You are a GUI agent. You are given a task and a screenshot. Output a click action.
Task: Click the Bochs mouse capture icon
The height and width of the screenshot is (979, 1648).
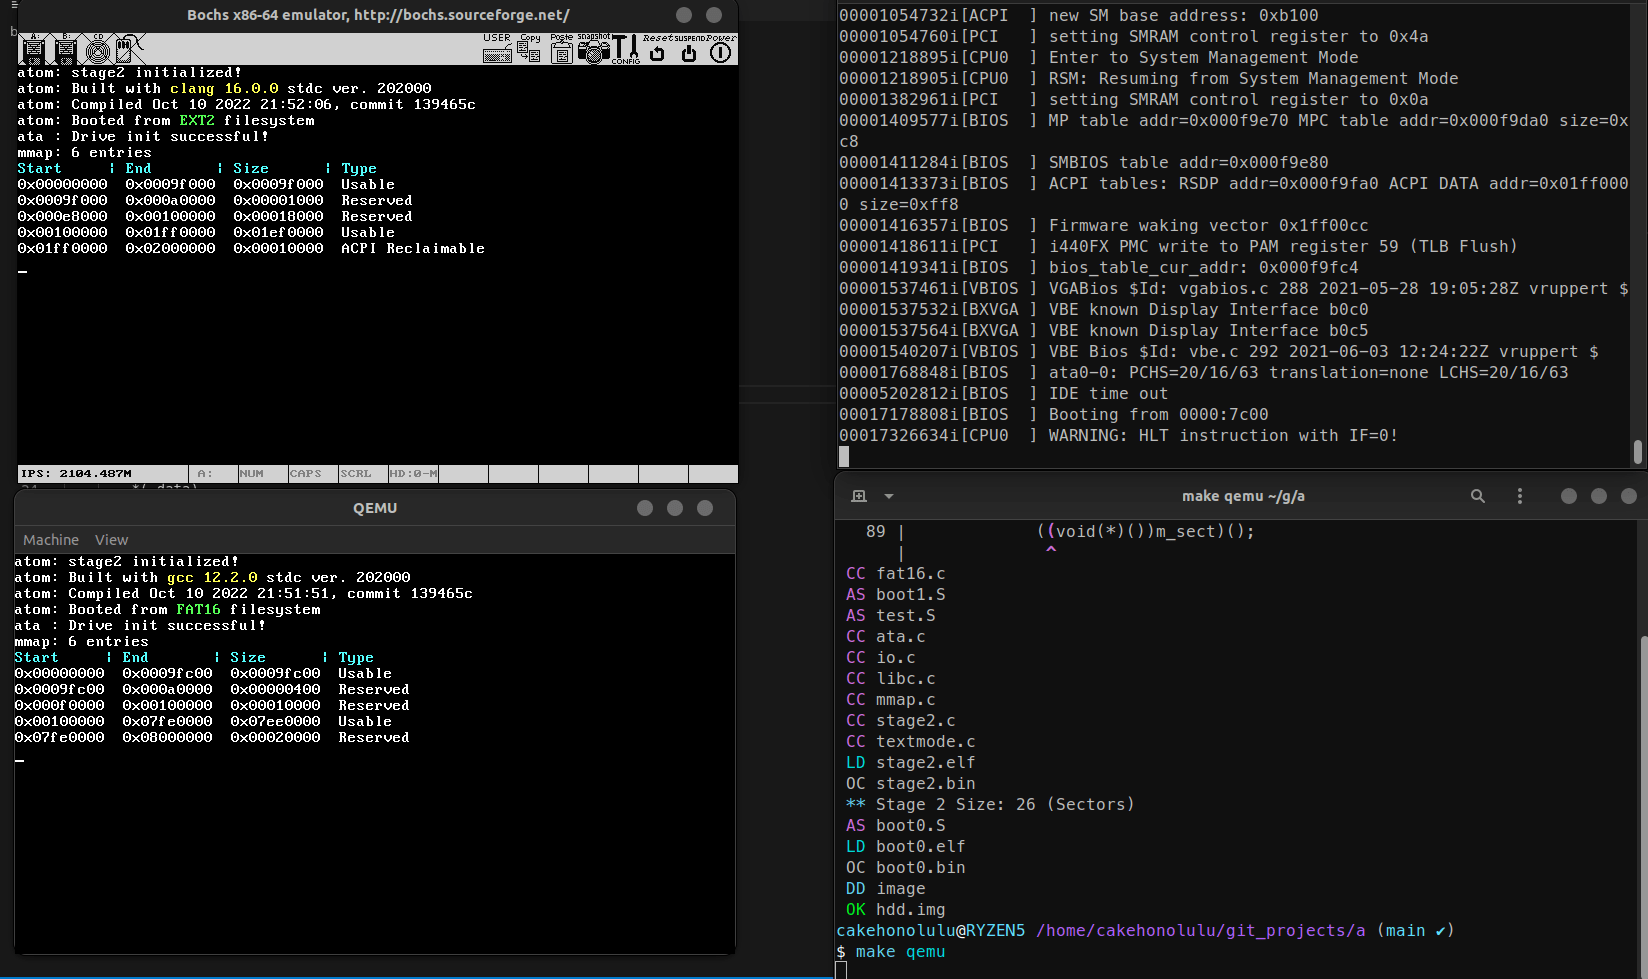(129, 48)
